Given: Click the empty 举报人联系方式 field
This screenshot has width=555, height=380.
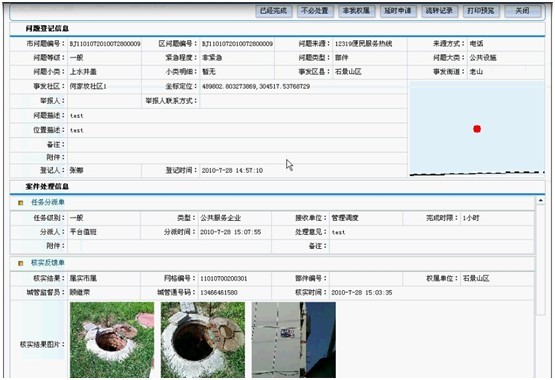Looking at the screenshot, I should (303, 101).
